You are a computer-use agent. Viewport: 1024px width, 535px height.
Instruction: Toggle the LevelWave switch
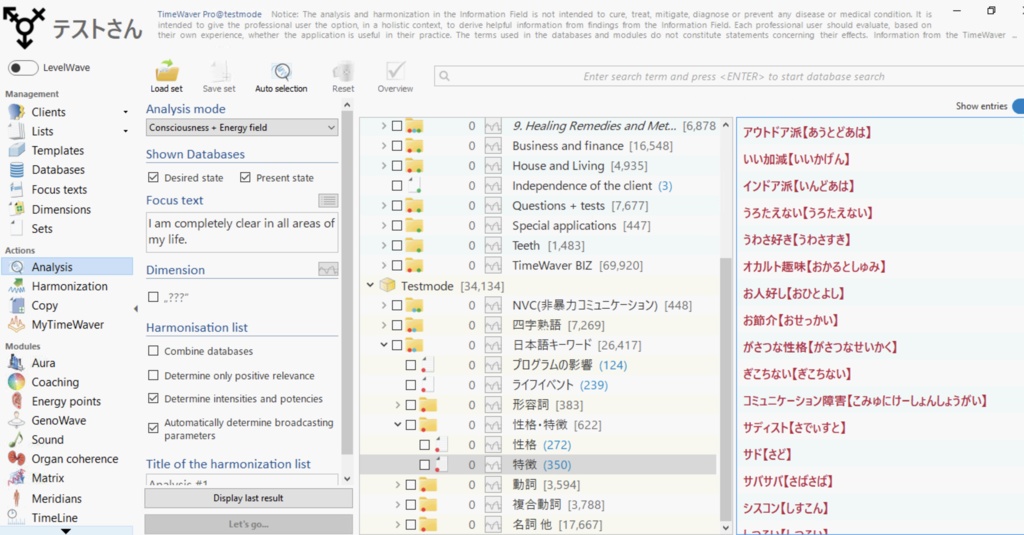(23, 67)
